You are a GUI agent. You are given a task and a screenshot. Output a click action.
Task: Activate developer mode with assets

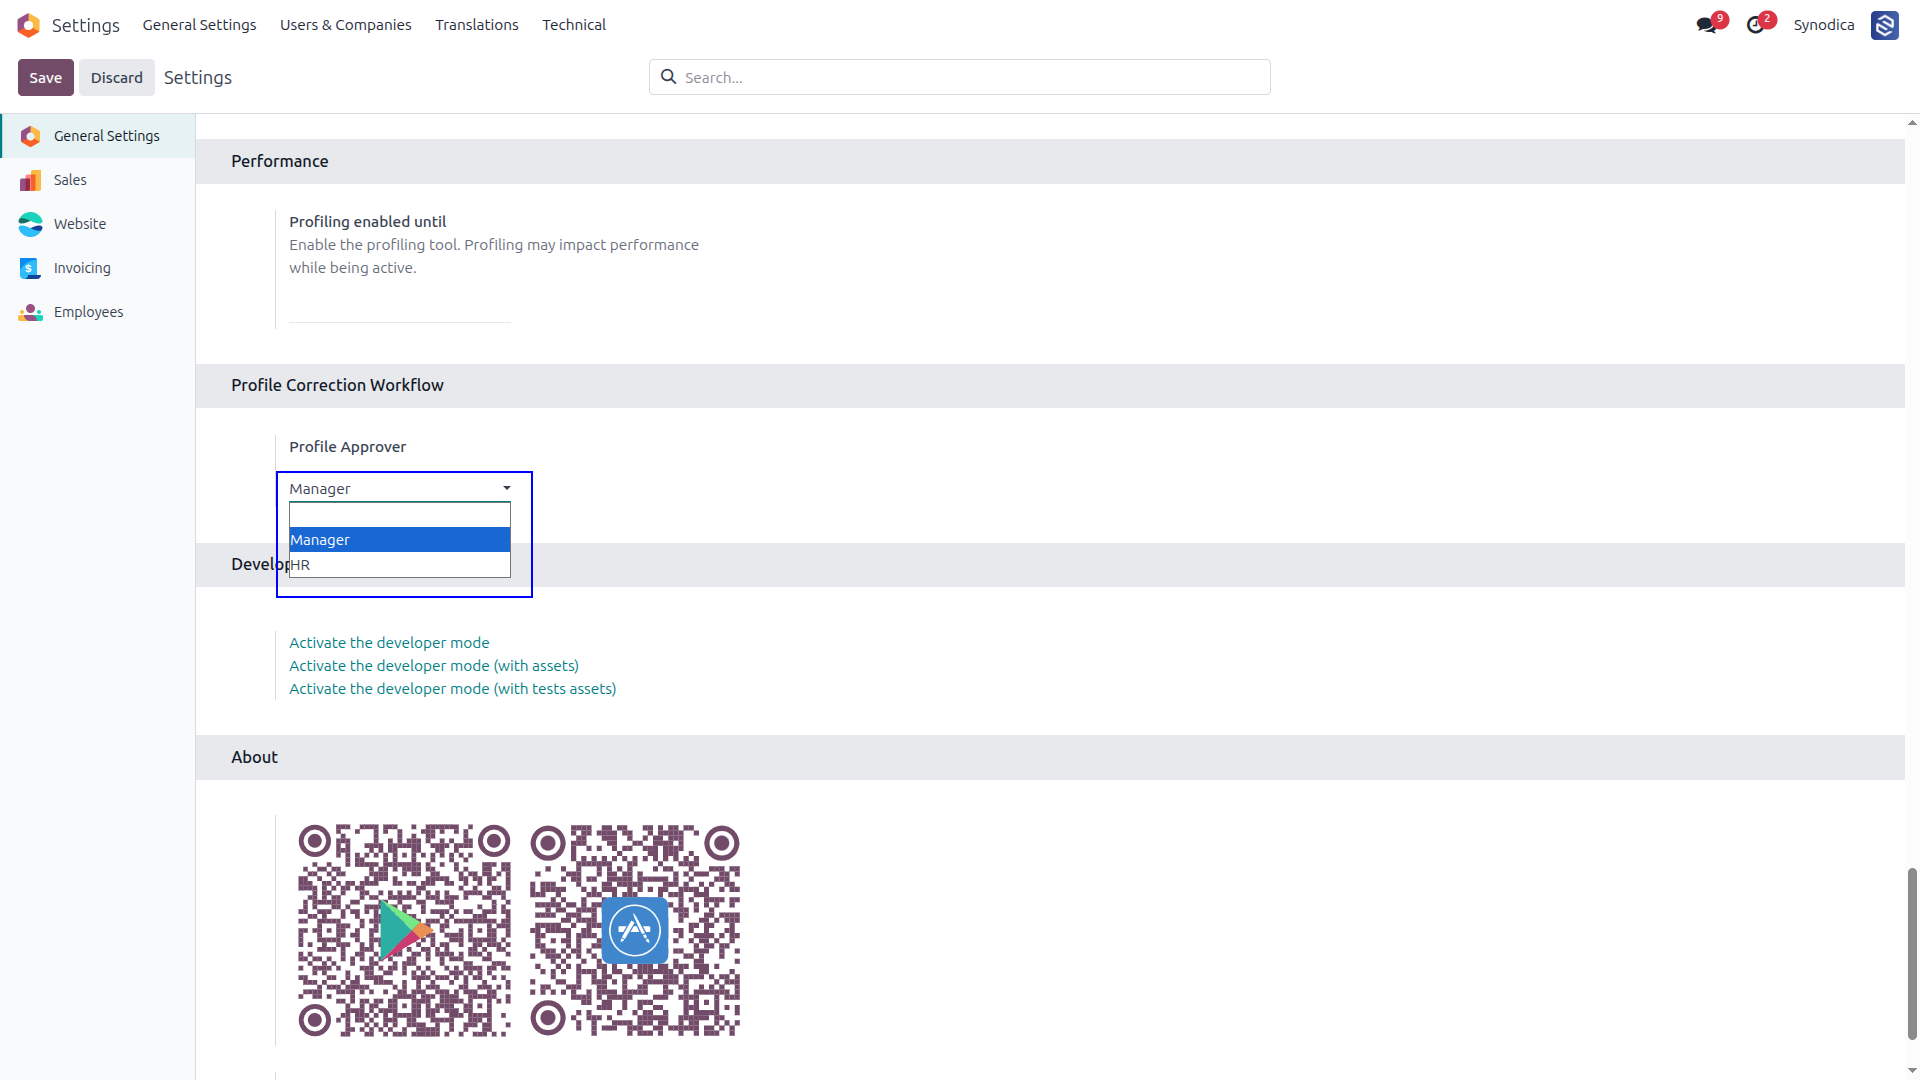pos(434,666)
